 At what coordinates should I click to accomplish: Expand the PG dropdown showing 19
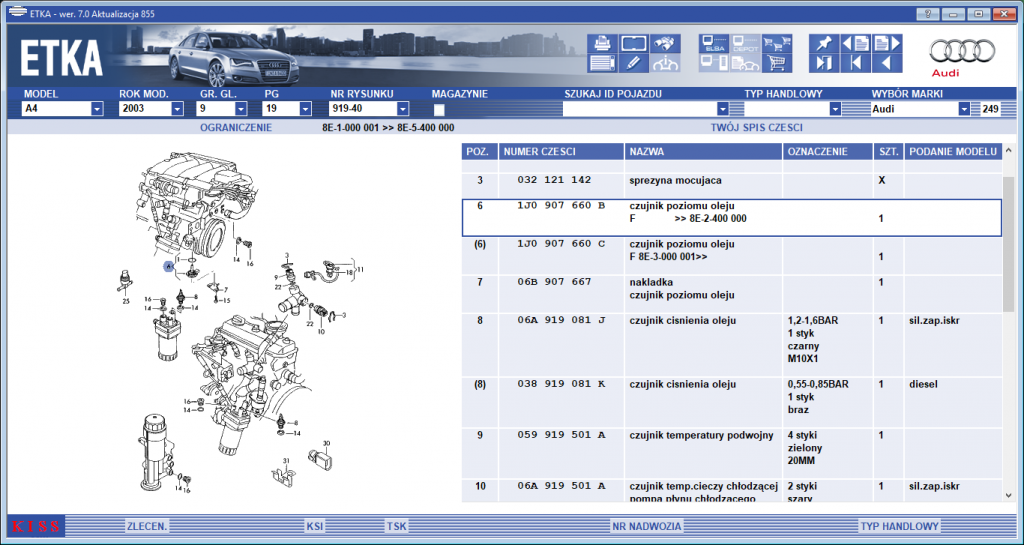(x=305, y=109)
